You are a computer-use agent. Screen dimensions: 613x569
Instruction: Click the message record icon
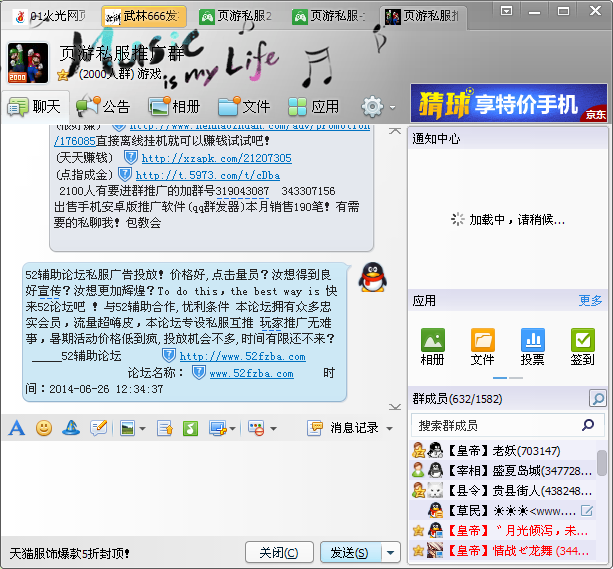(315, 428)
